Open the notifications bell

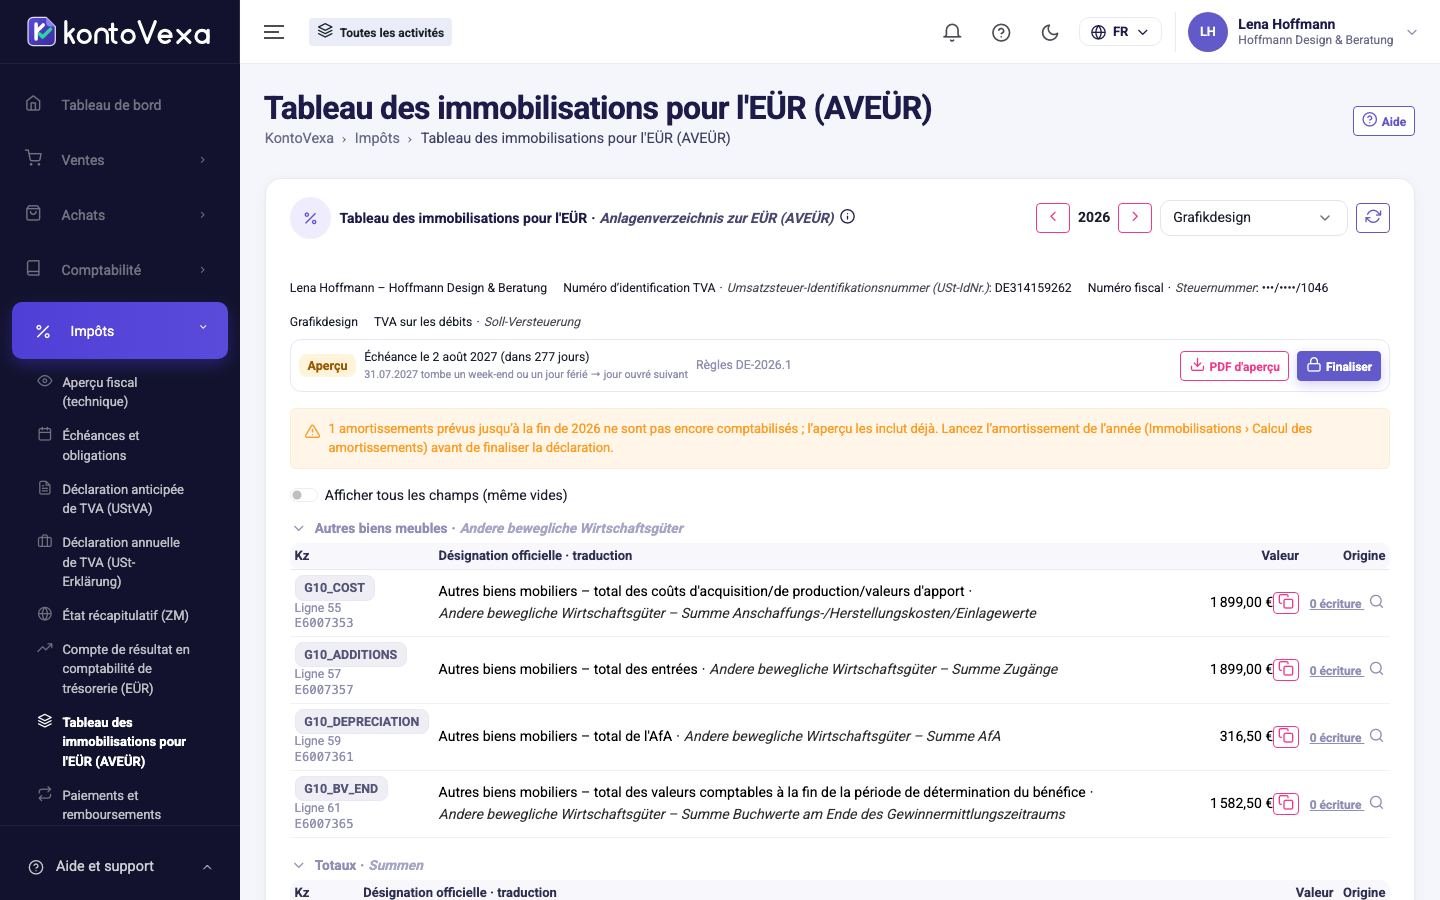pyautogui.click(x=952, y=32)
